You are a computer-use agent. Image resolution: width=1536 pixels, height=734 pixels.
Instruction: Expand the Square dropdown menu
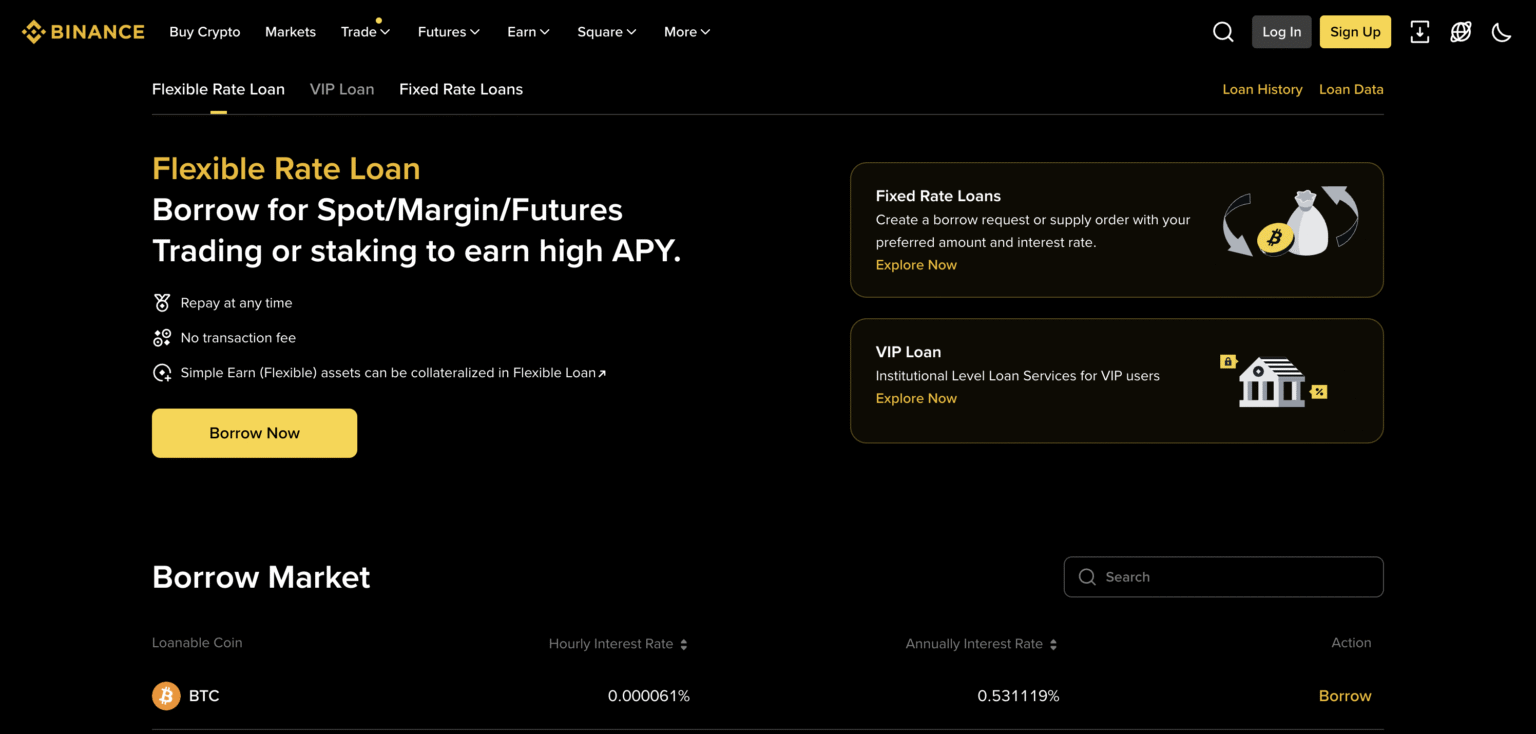click(x=607, y=32)
